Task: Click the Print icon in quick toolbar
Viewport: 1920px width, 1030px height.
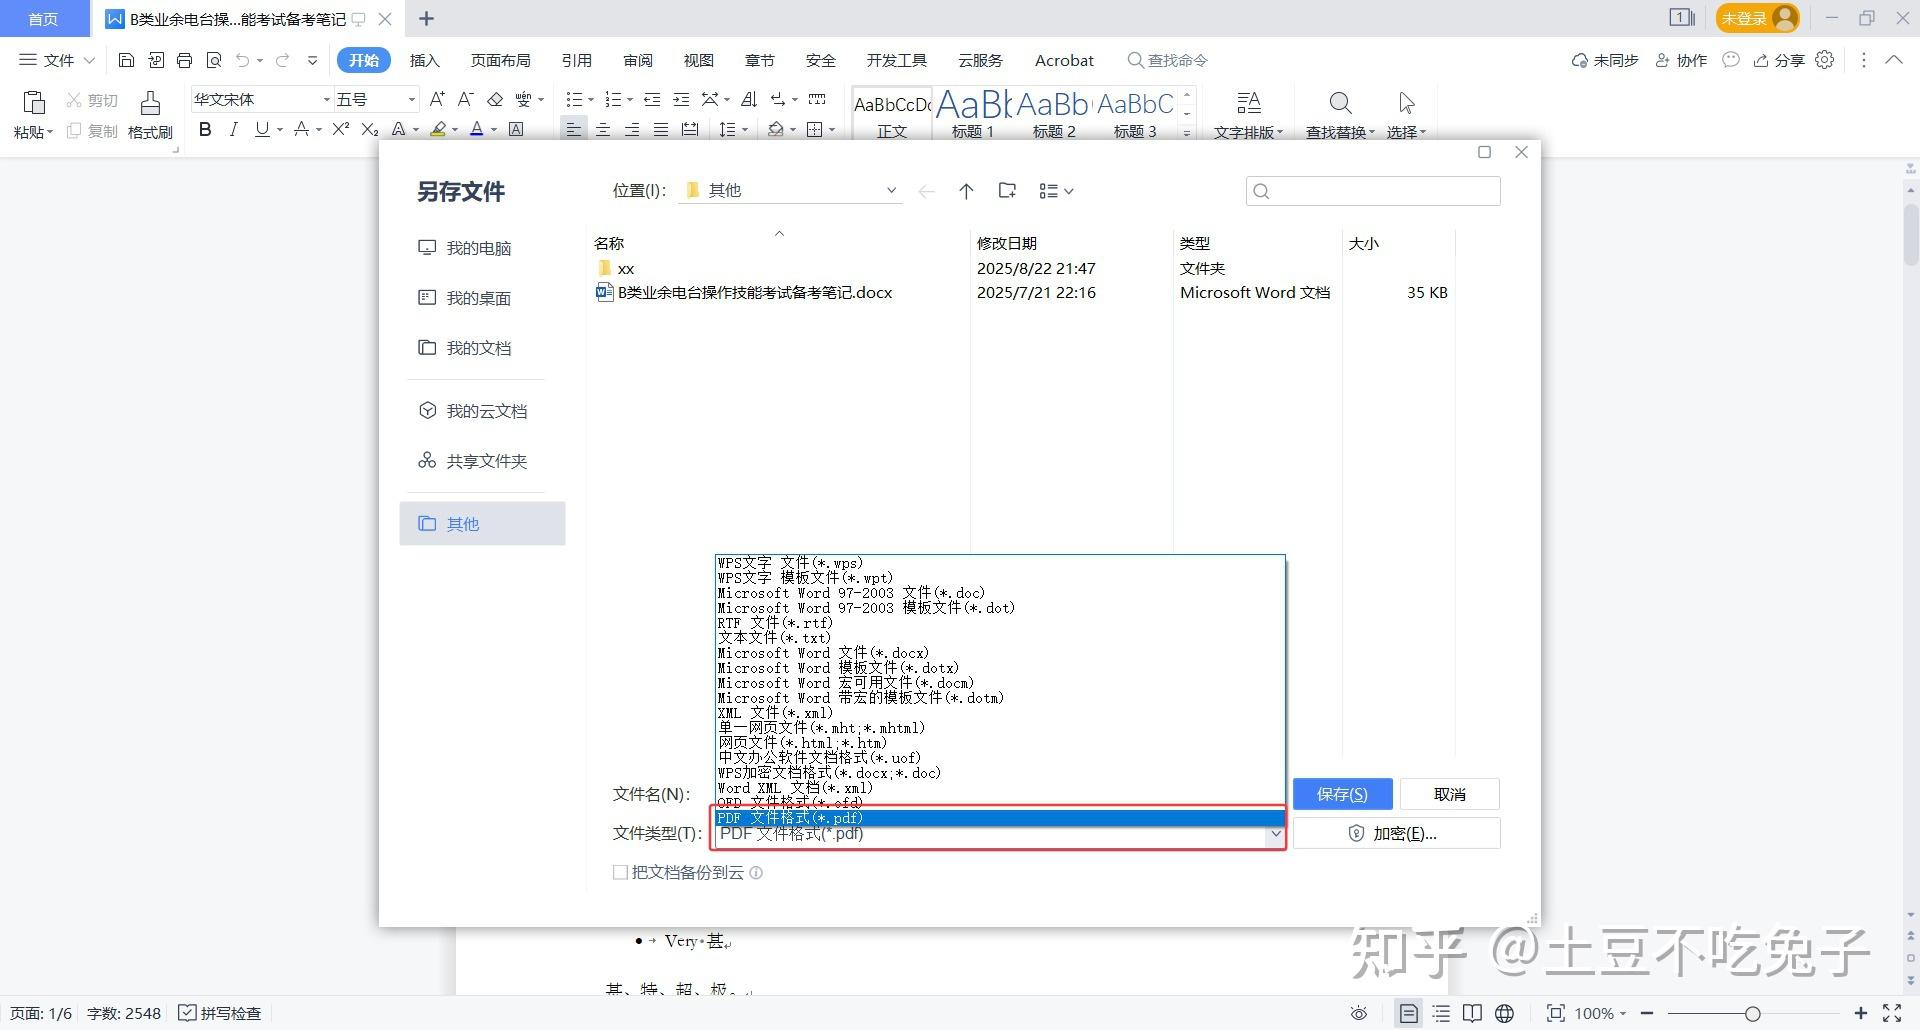Action: click(x=184, y=60)
